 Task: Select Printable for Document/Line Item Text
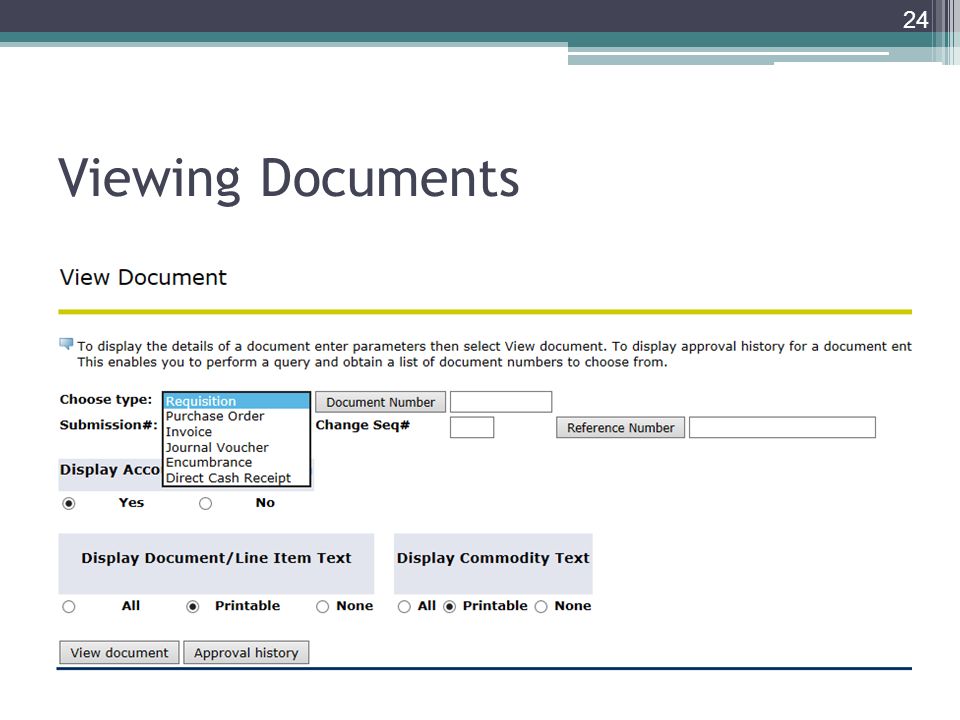point(192,607)
